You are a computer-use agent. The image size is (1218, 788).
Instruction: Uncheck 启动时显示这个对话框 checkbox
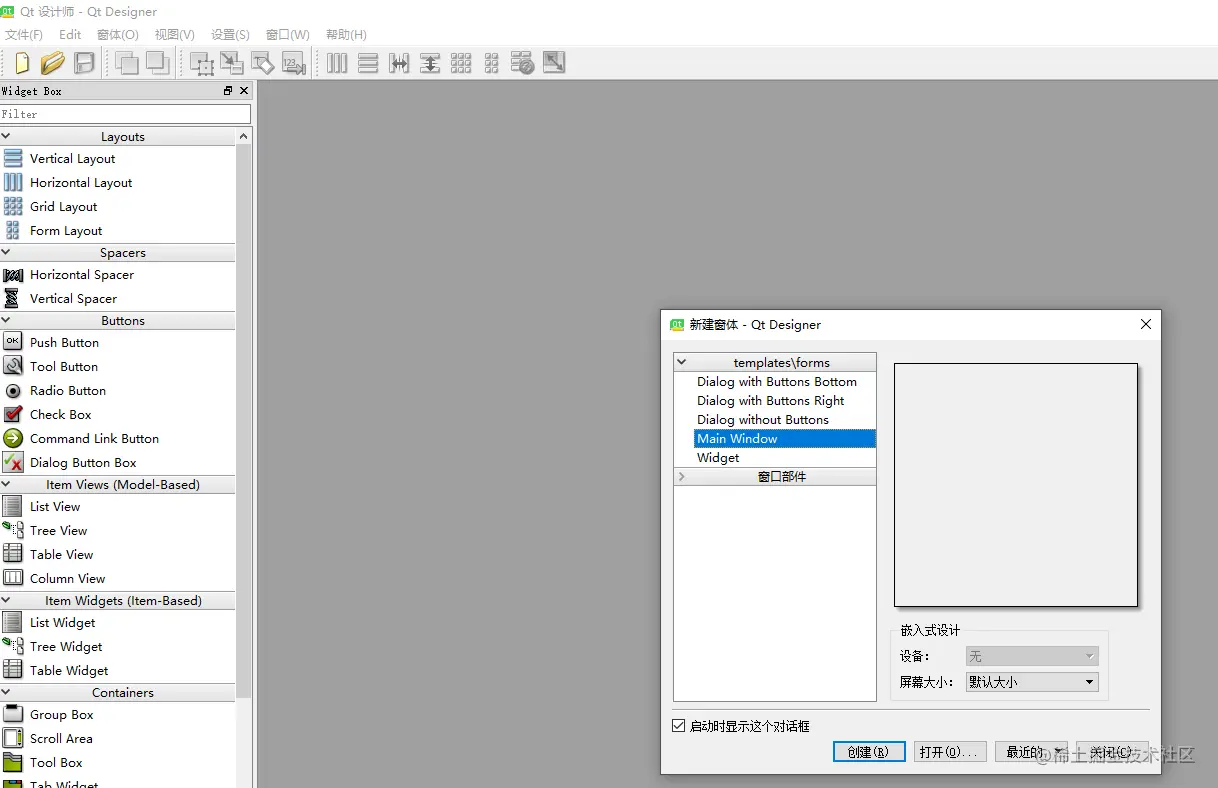(678, 725)
